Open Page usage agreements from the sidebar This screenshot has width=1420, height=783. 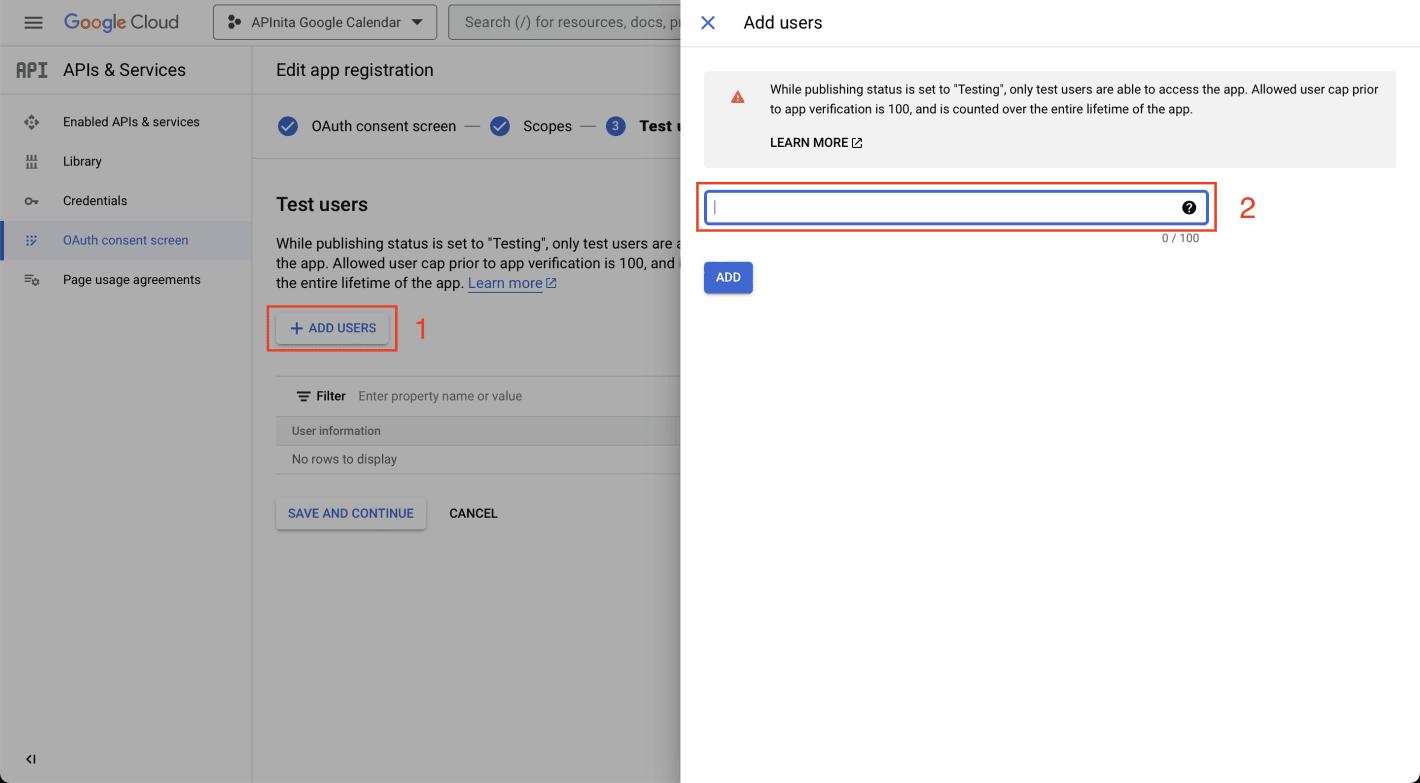(x=133, y=279)
